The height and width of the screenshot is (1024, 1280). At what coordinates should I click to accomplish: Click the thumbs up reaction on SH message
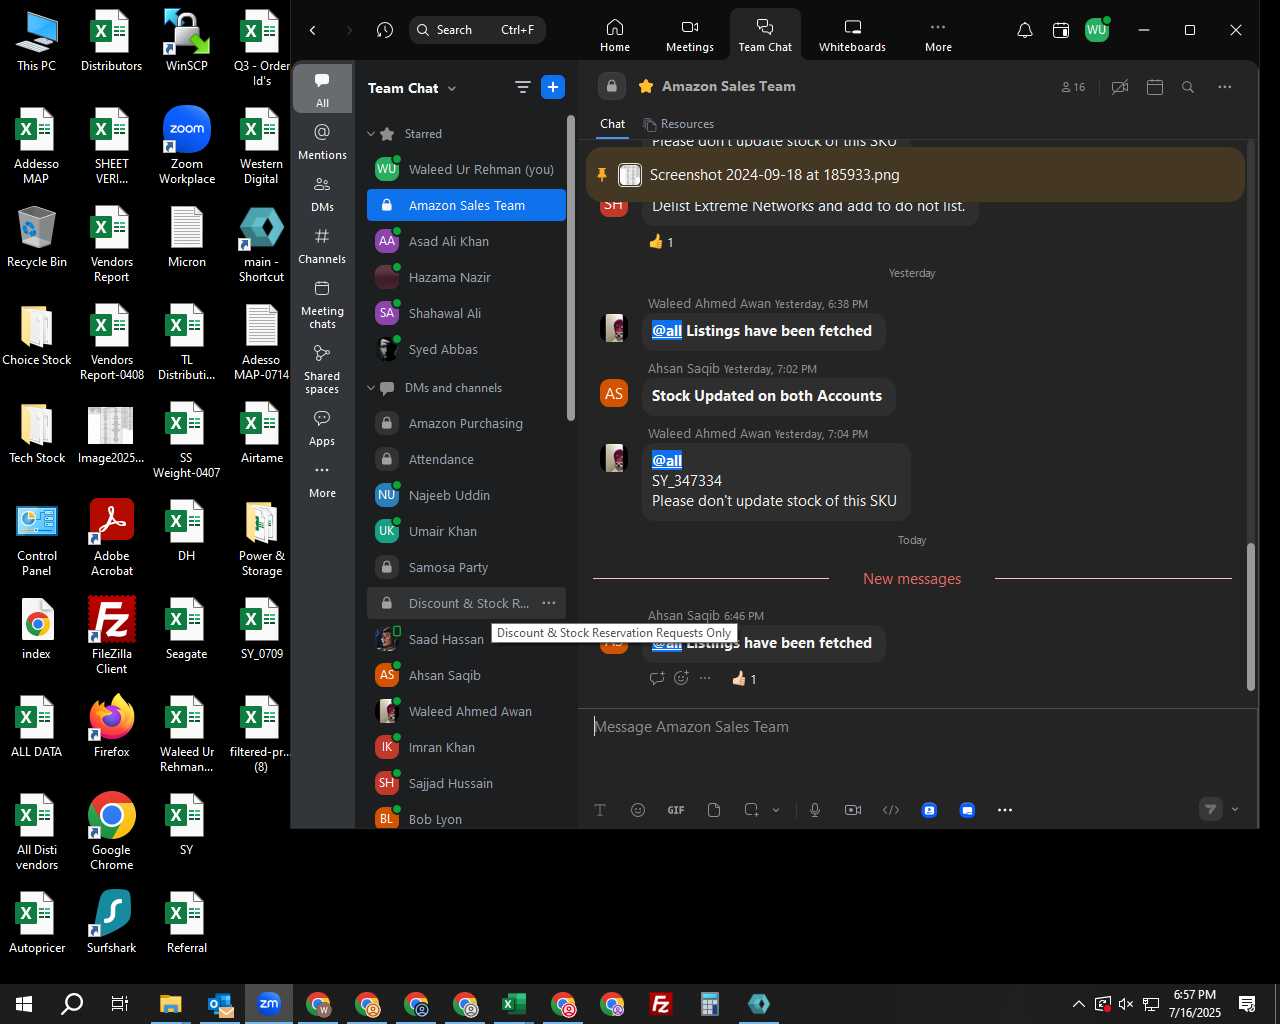tap(661, 242)
